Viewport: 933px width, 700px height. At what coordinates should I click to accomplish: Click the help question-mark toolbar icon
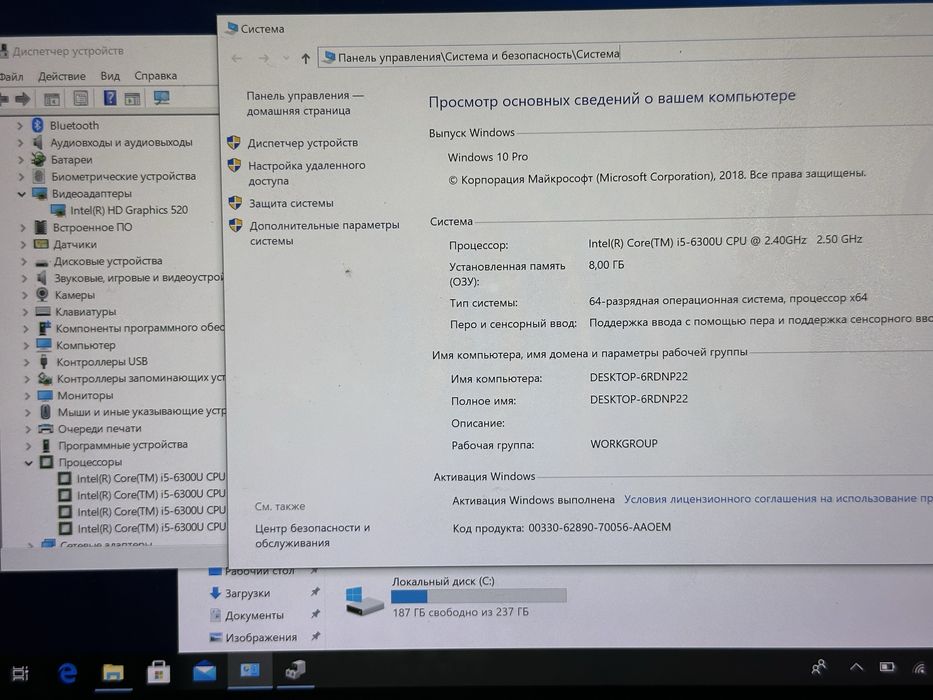pyautogui.click(x=110, y=98)
